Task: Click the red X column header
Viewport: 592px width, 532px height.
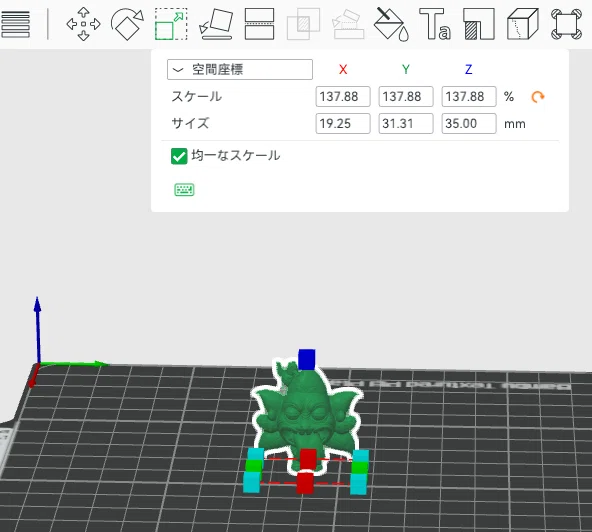Action: pyautogui.click(x=343, y=69)
